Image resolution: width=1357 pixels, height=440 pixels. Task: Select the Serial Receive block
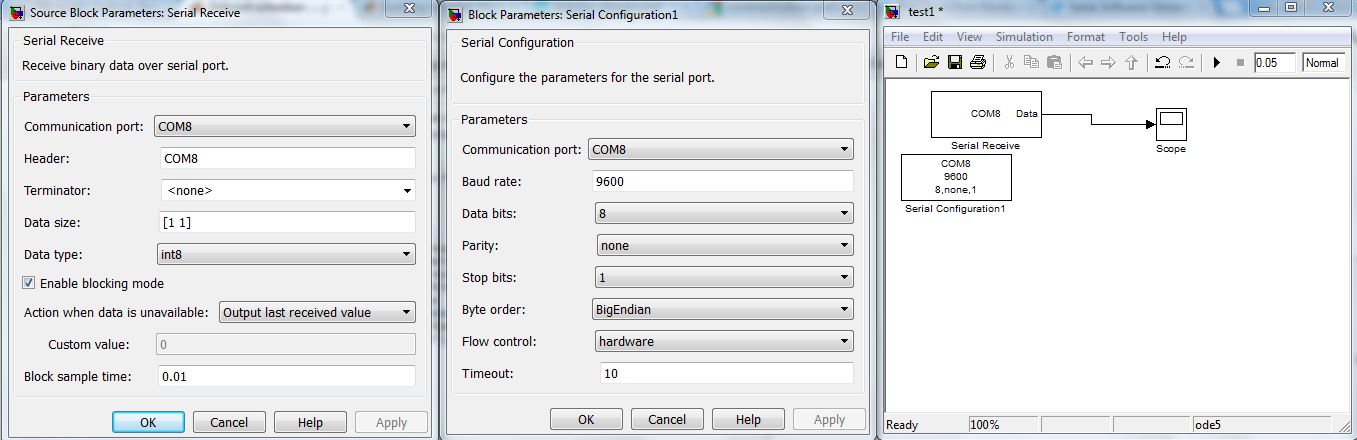point(986,114)
